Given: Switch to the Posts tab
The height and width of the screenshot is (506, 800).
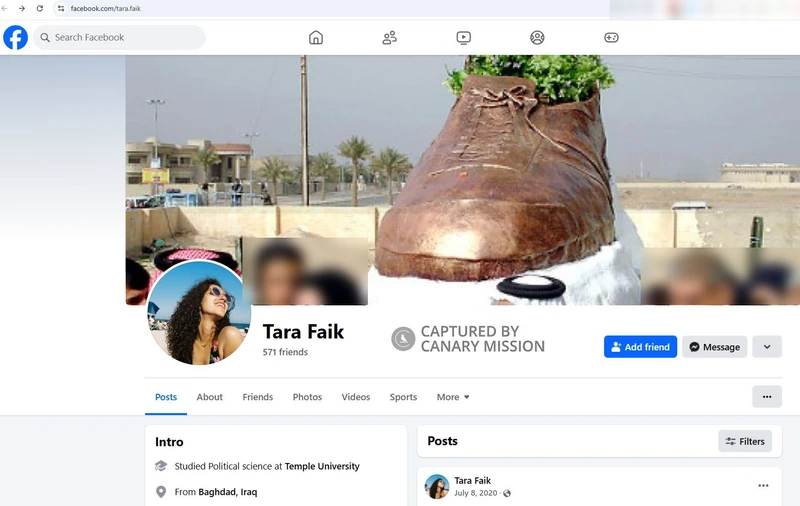Looking at the screenshot, I should [166, 397].
